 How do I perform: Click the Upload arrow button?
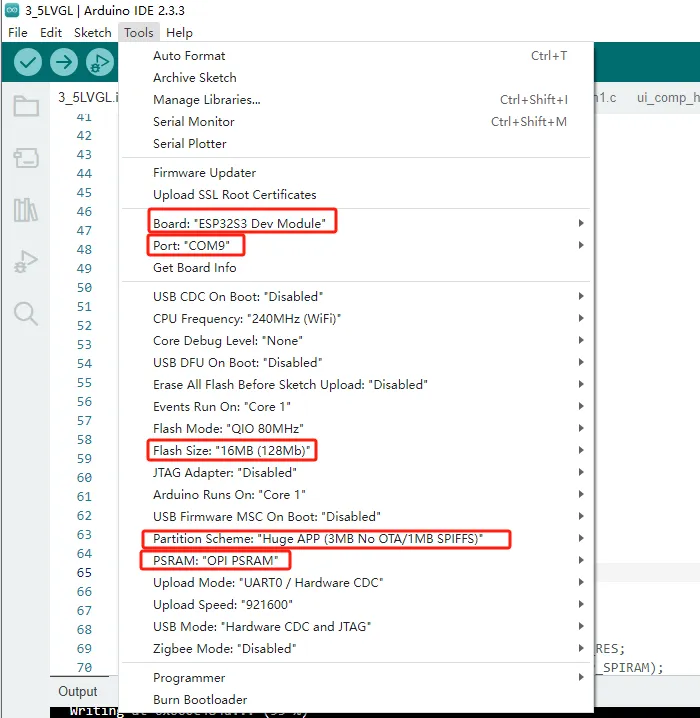tap(64, 62)
